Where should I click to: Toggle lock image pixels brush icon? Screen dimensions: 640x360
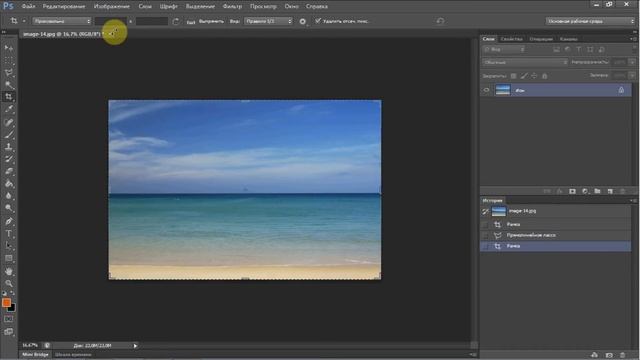tap(524, 76)
